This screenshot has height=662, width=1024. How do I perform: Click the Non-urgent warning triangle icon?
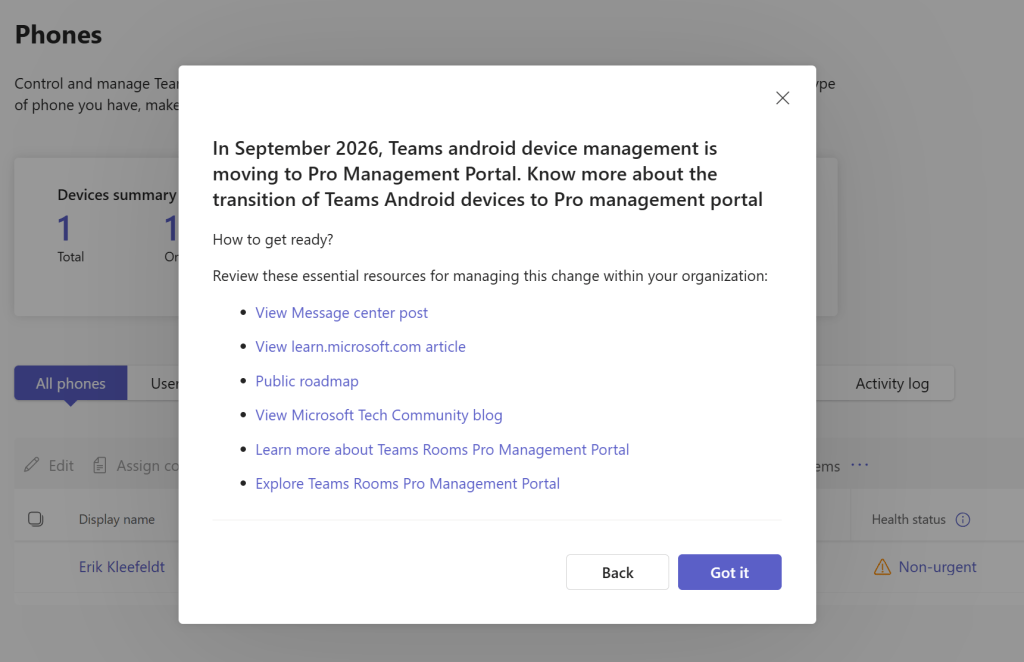tap(882, 567)
